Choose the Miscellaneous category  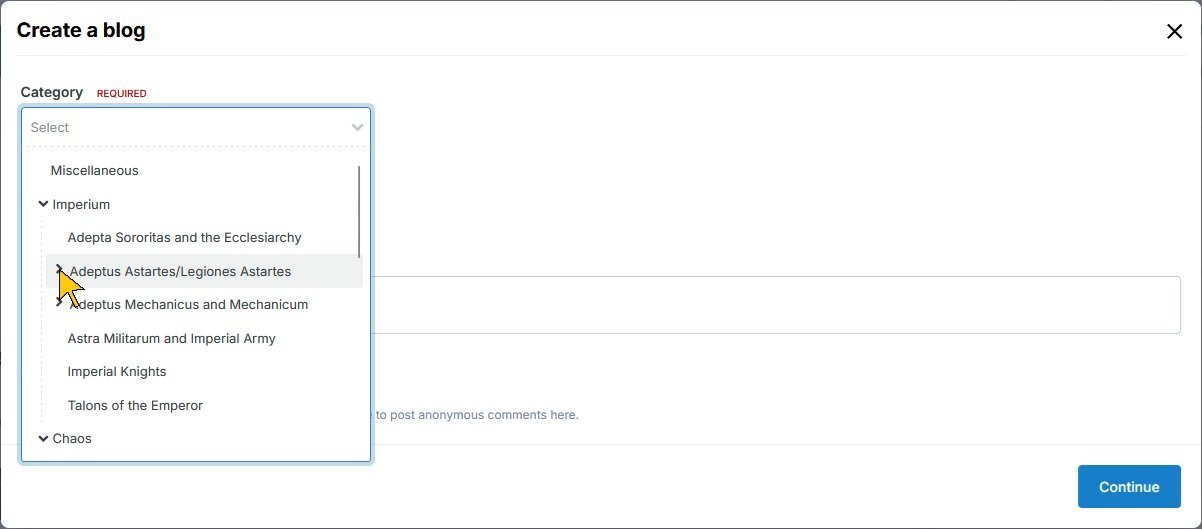coord(94,171)
